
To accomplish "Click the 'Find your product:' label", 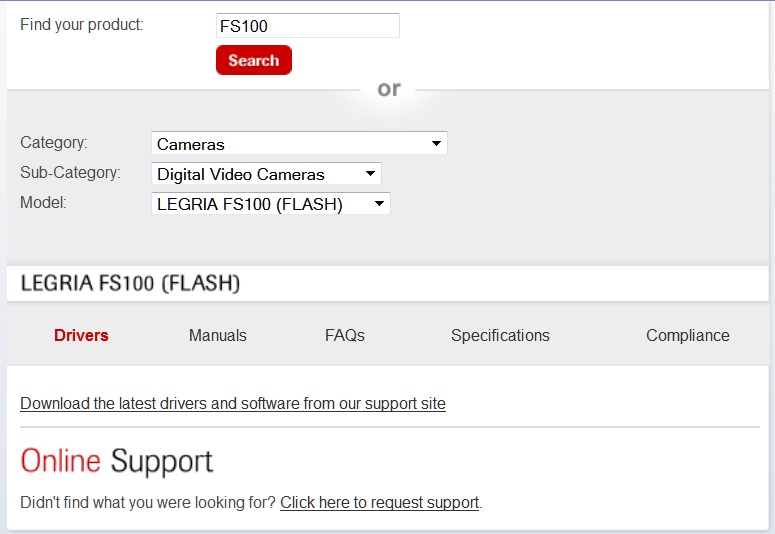I will 82,24.
